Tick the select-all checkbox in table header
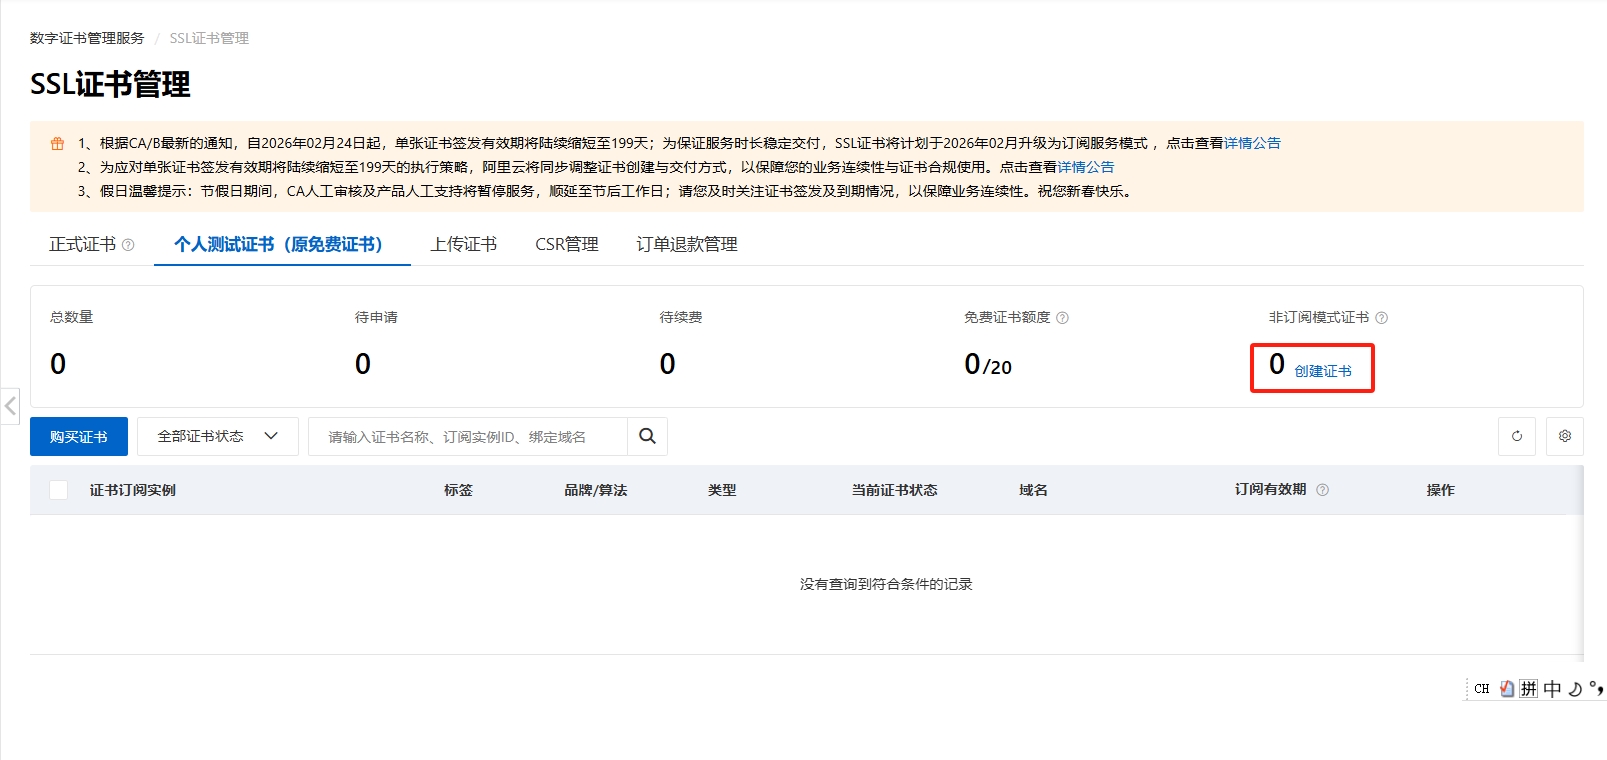The height and width of the screenshot is (760, 1607). [x=59, y=490]
